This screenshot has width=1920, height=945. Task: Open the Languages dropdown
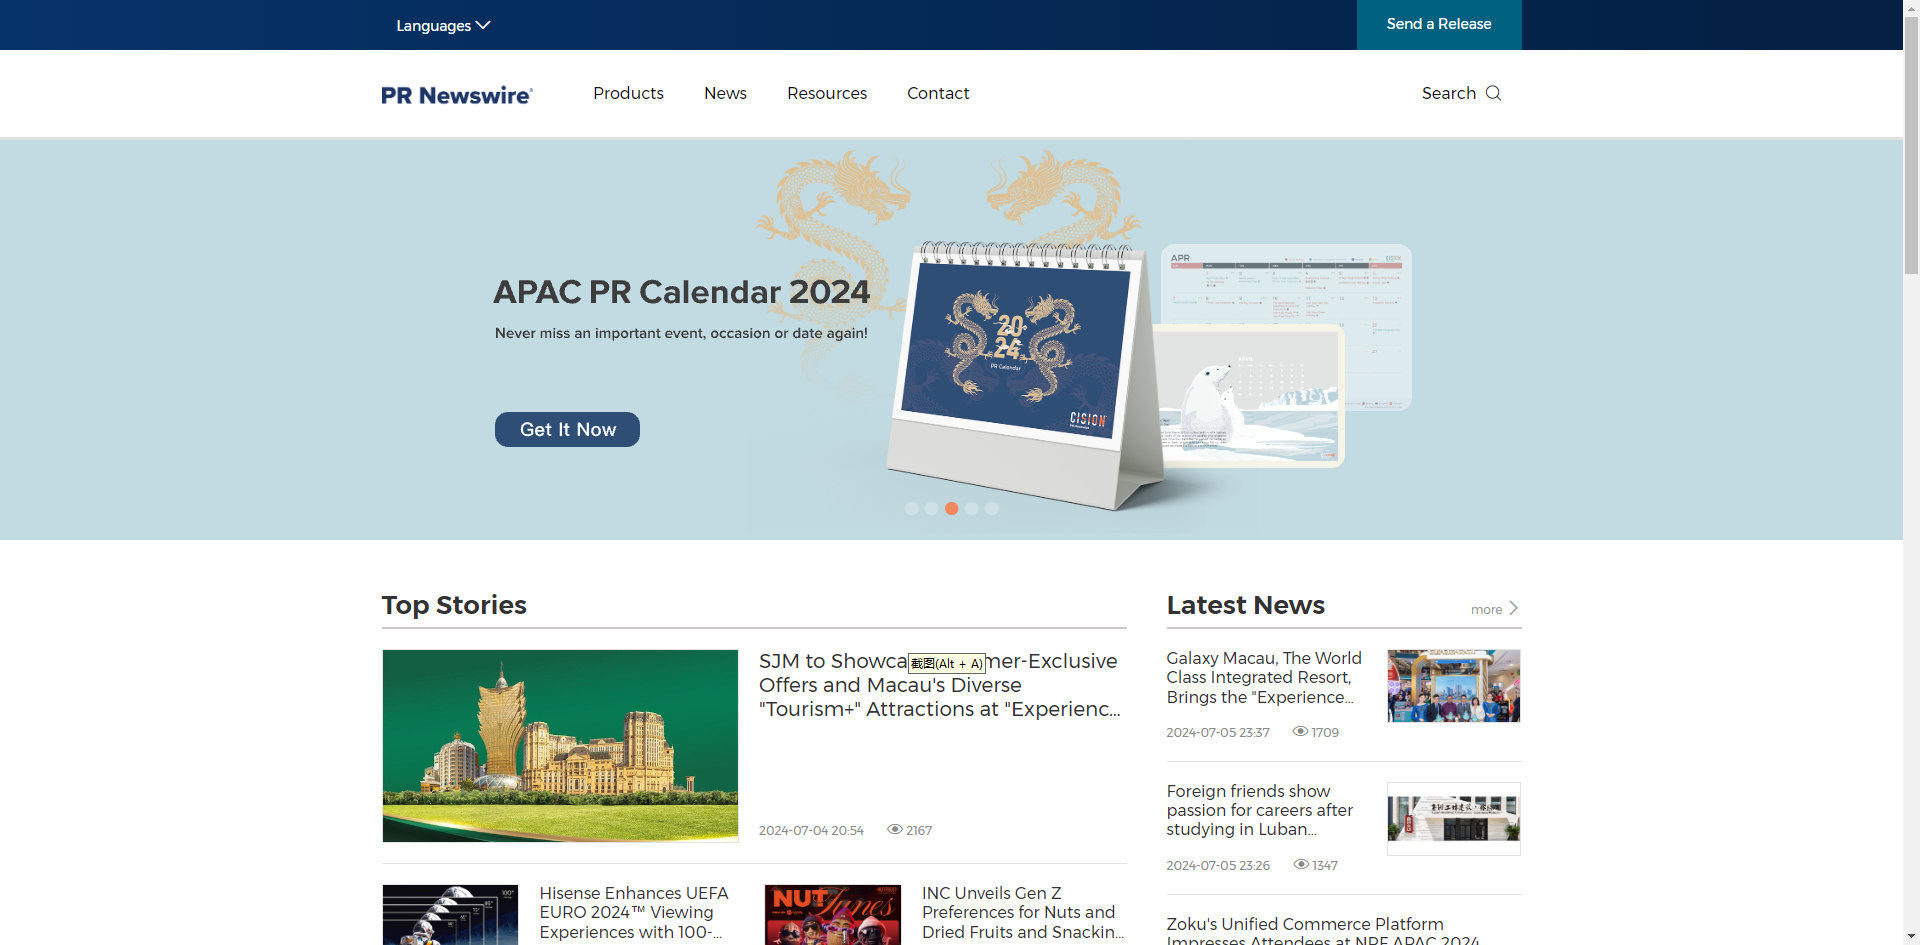[x=443, y=25]
